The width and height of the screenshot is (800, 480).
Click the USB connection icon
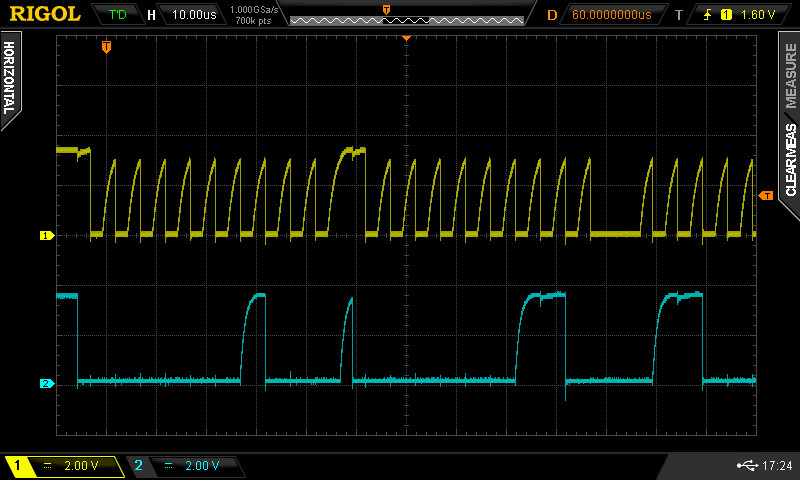[745, 466]
